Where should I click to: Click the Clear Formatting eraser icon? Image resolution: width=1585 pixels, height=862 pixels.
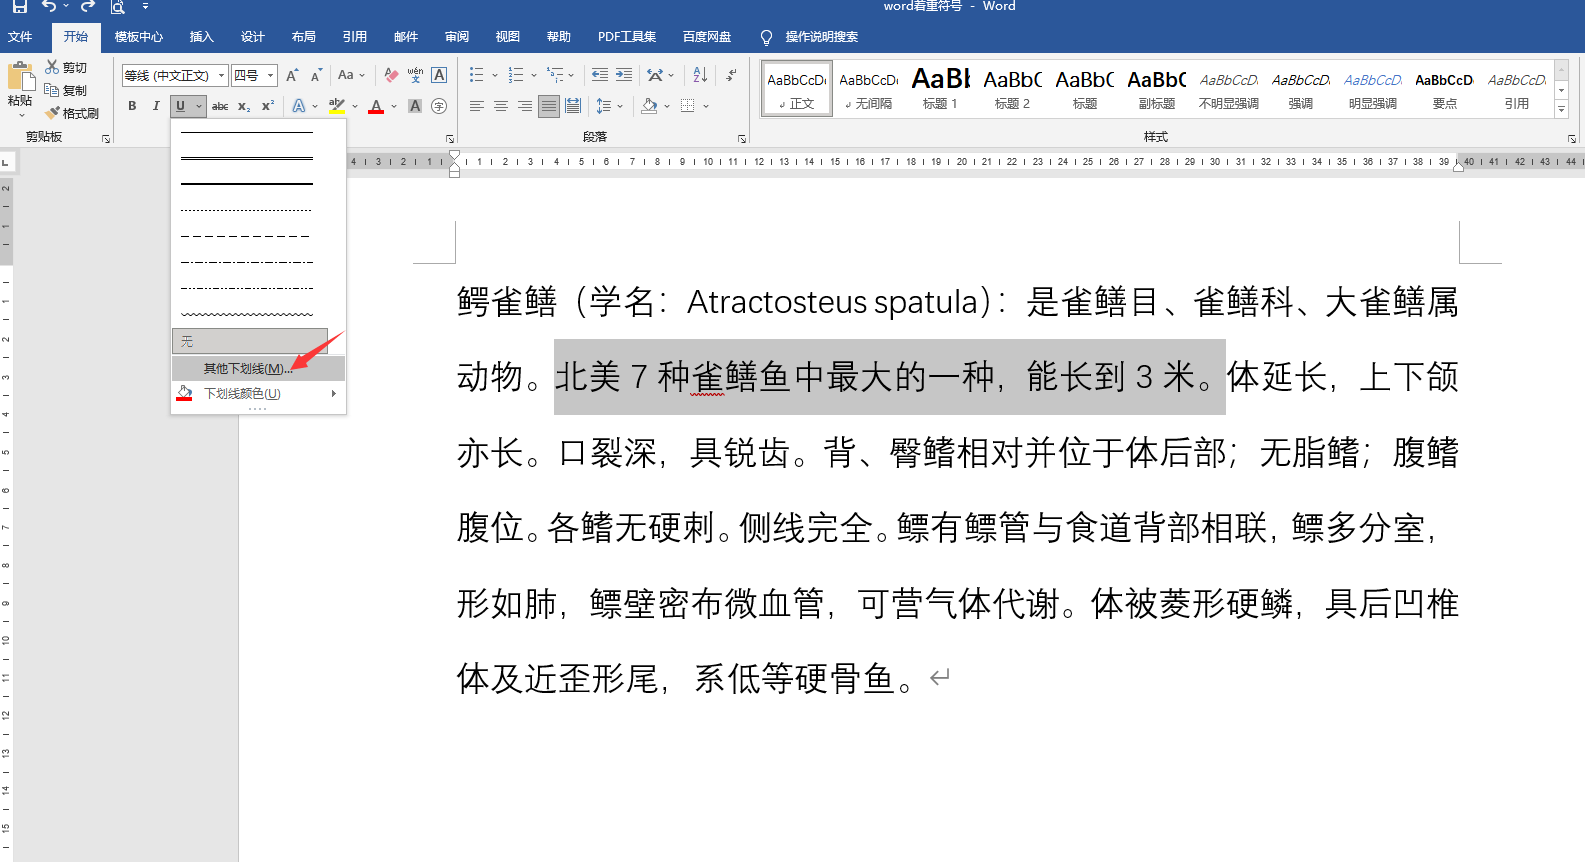pyautogui.click(x=391, y=75)
